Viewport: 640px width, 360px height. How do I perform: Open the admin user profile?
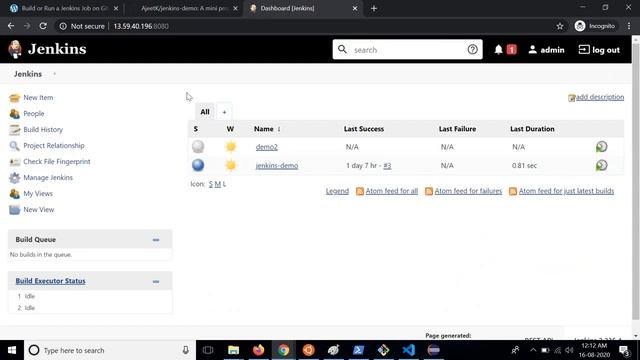[547, 50]
